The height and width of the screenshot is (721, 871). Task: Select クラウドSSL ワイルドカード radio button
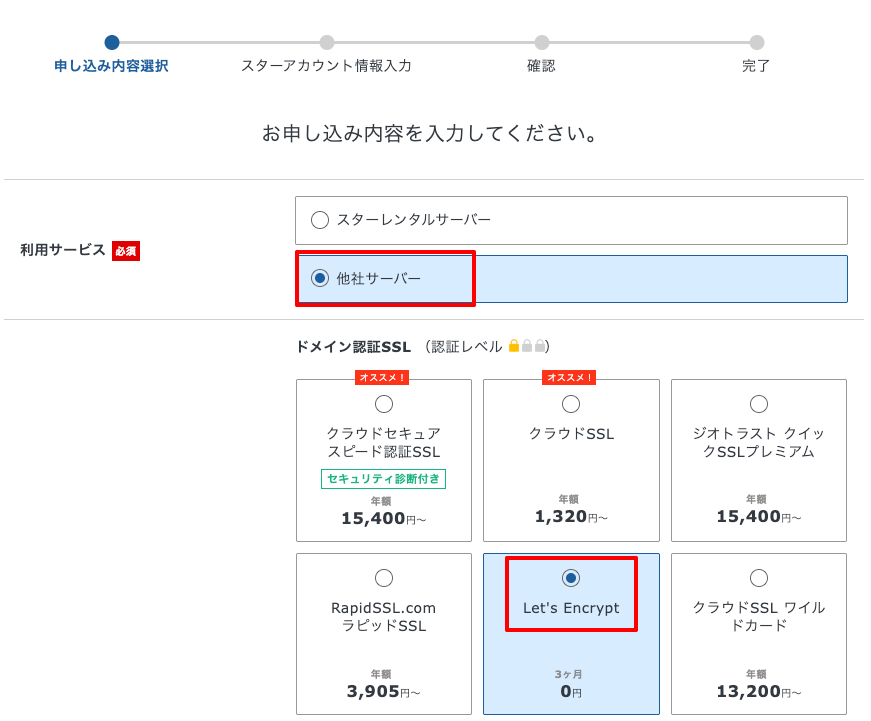click(x=758, y=578)
